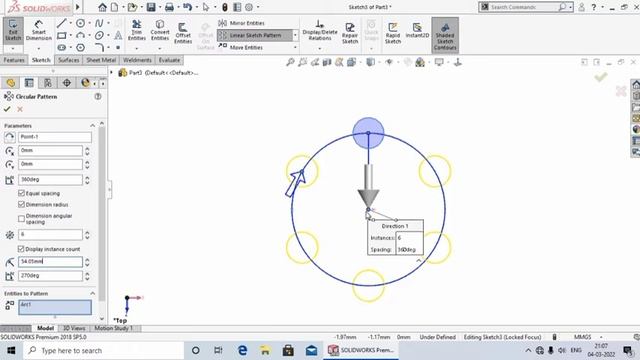Click the Rebuild traffic light icon
The image size is (640, 360).
(224, 7)
